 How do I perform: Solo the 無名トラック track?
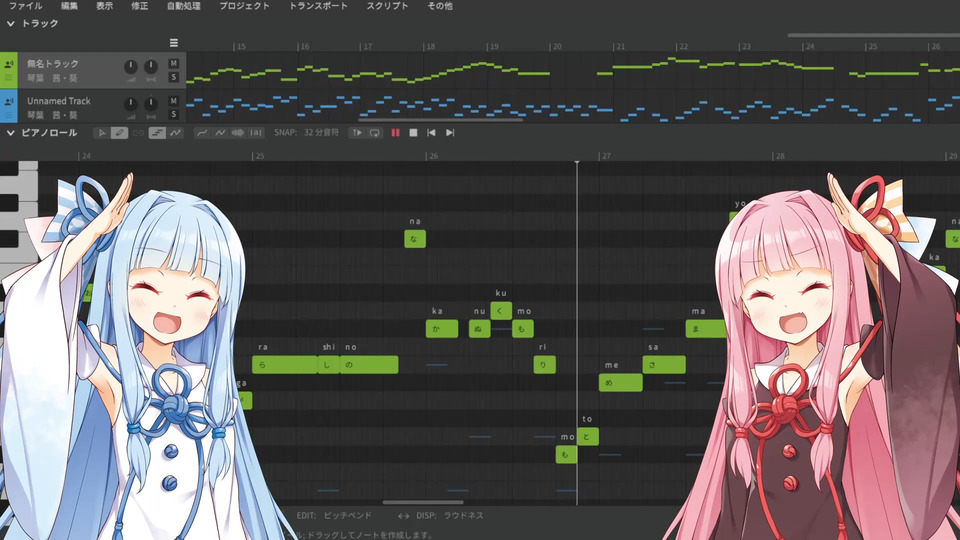click(x=174, y=77)
